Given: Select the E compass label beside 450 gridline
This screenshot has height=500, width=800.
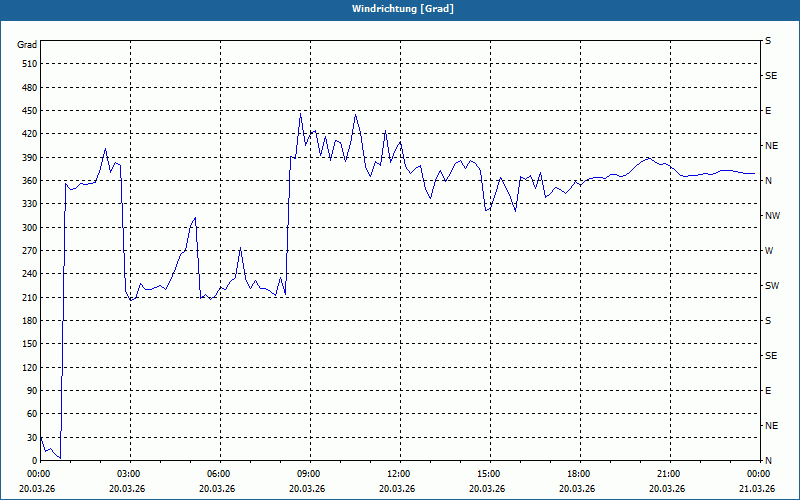Looking at the screenshot, I should point(768,111).
